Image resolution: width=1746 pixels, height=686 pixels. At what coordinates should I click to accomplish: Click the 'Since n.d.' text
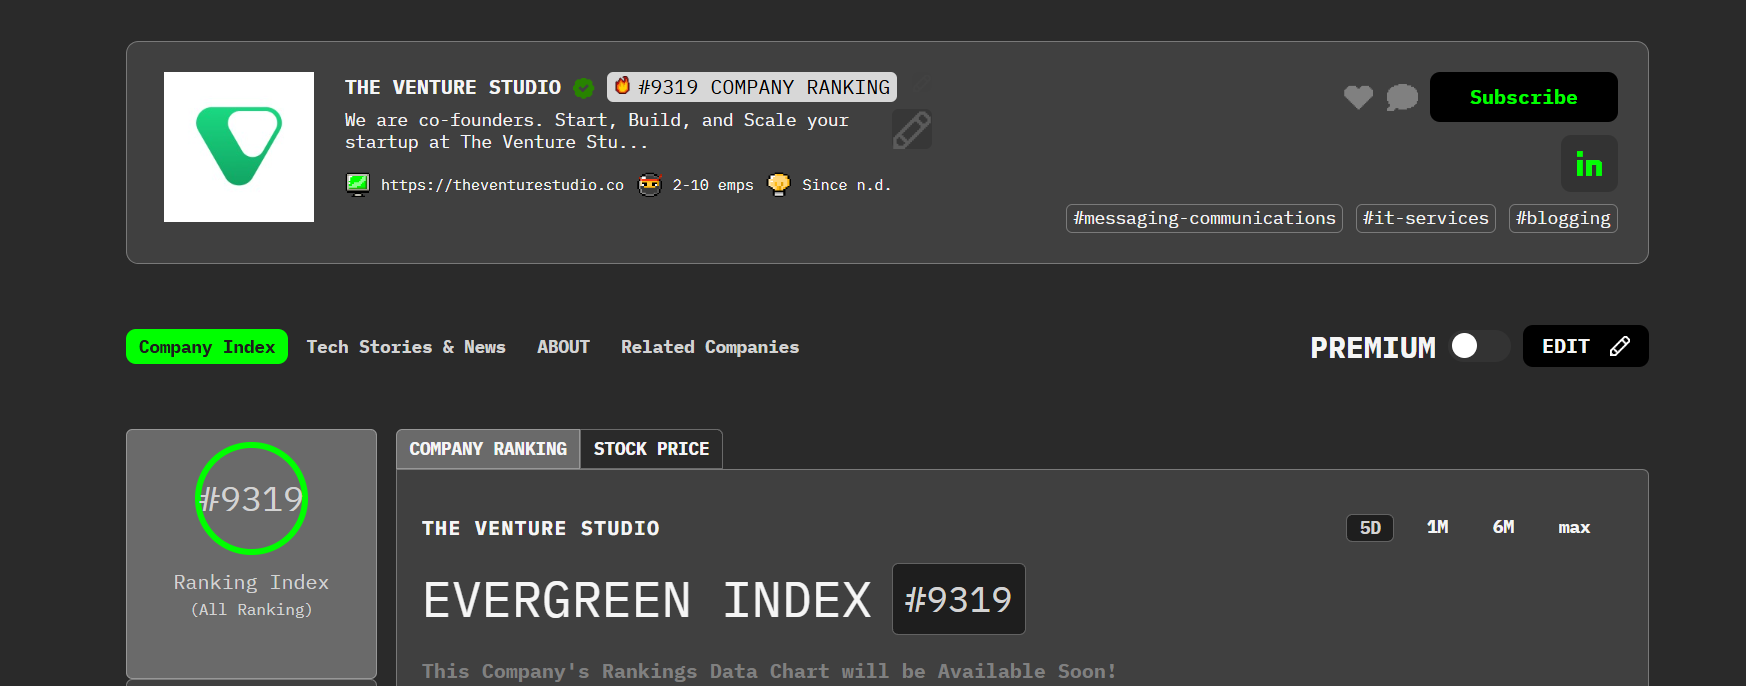[x=846, y=185]
